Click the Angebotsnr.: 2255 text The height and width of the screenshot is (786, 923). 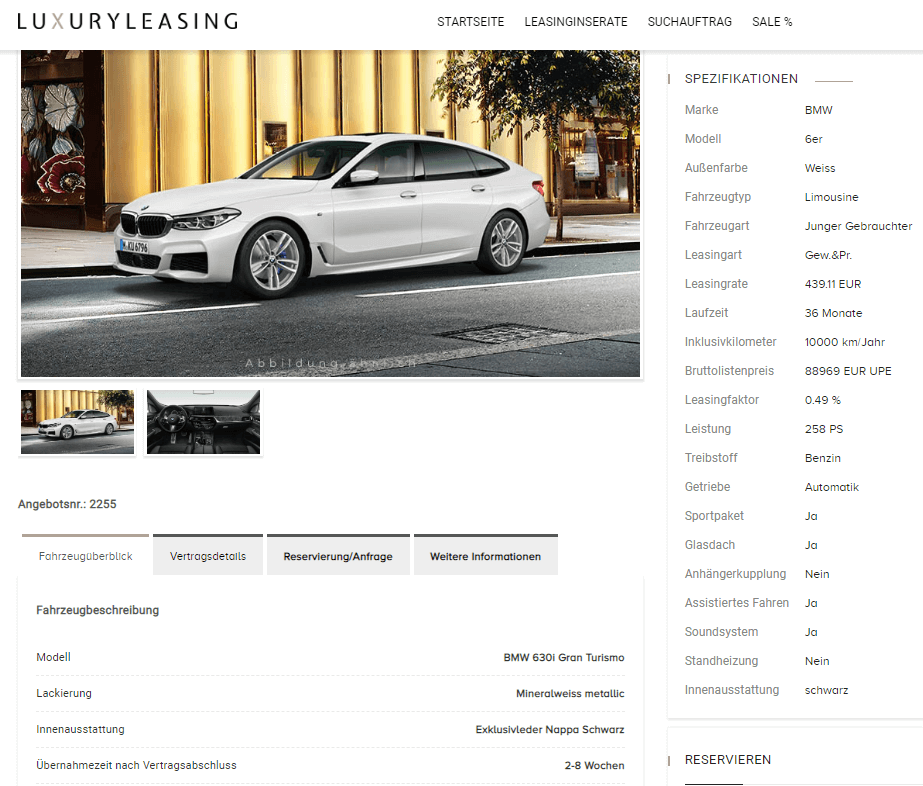pyautogui.click(x=67, y=504)
